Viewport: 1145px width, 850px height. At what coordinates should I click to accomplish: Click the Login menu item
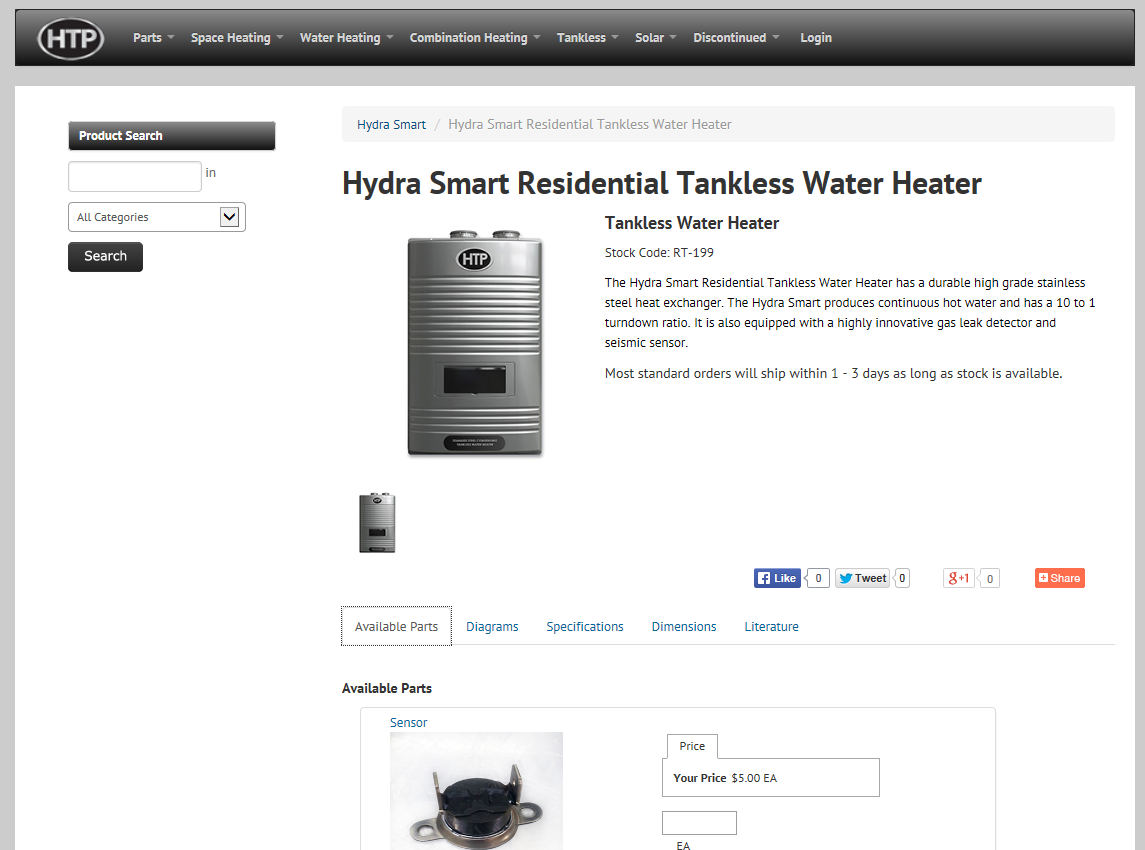coord(816,38)
